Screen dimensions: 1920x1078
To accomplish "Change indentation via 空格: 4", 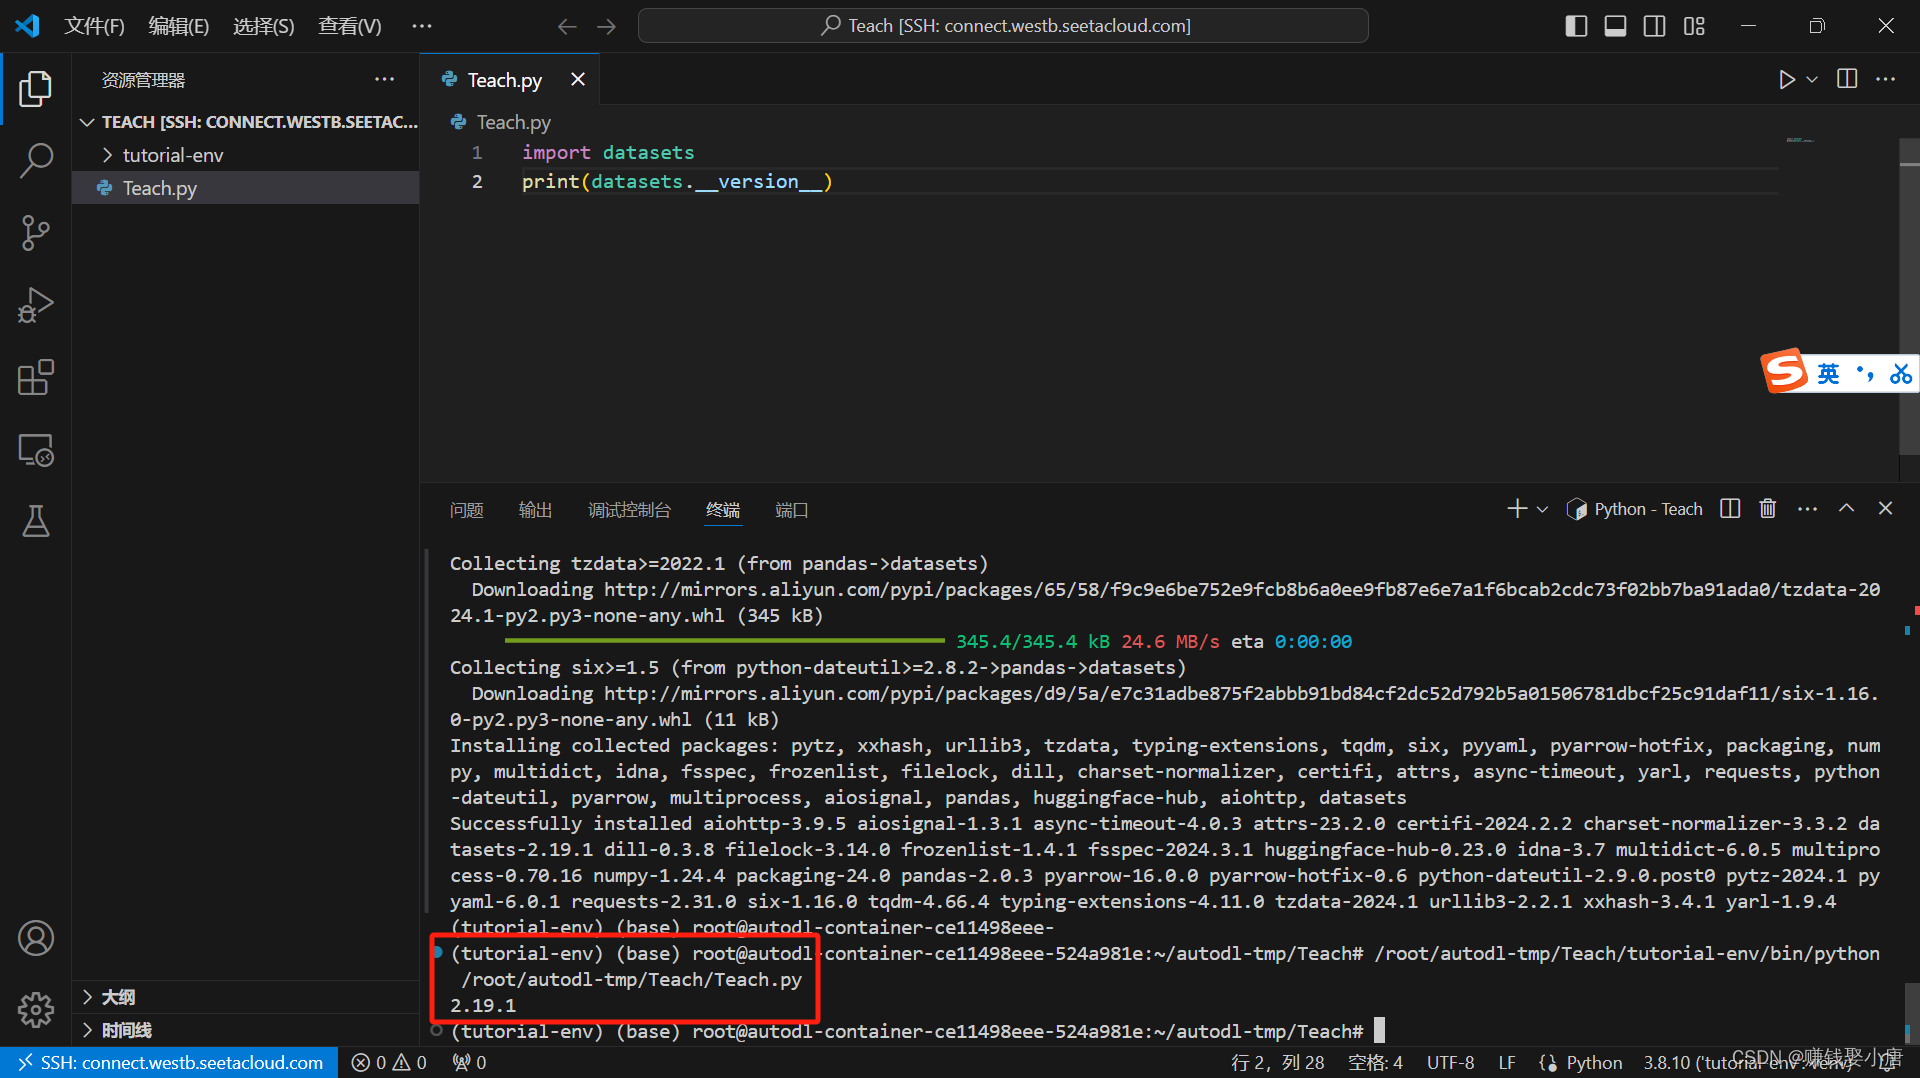I will [1375, 1062].
